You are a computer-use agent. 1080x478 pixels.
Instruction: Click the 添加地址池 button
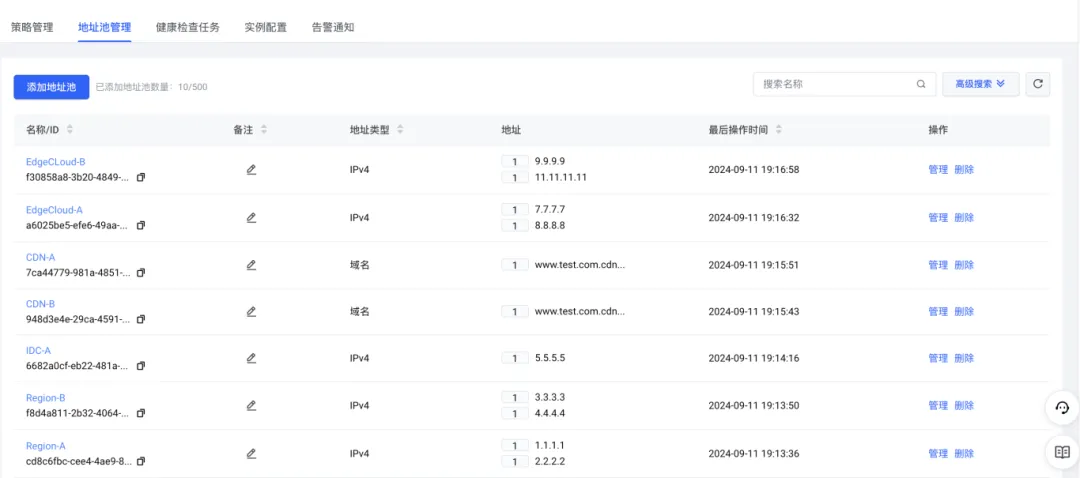[51, 87]
